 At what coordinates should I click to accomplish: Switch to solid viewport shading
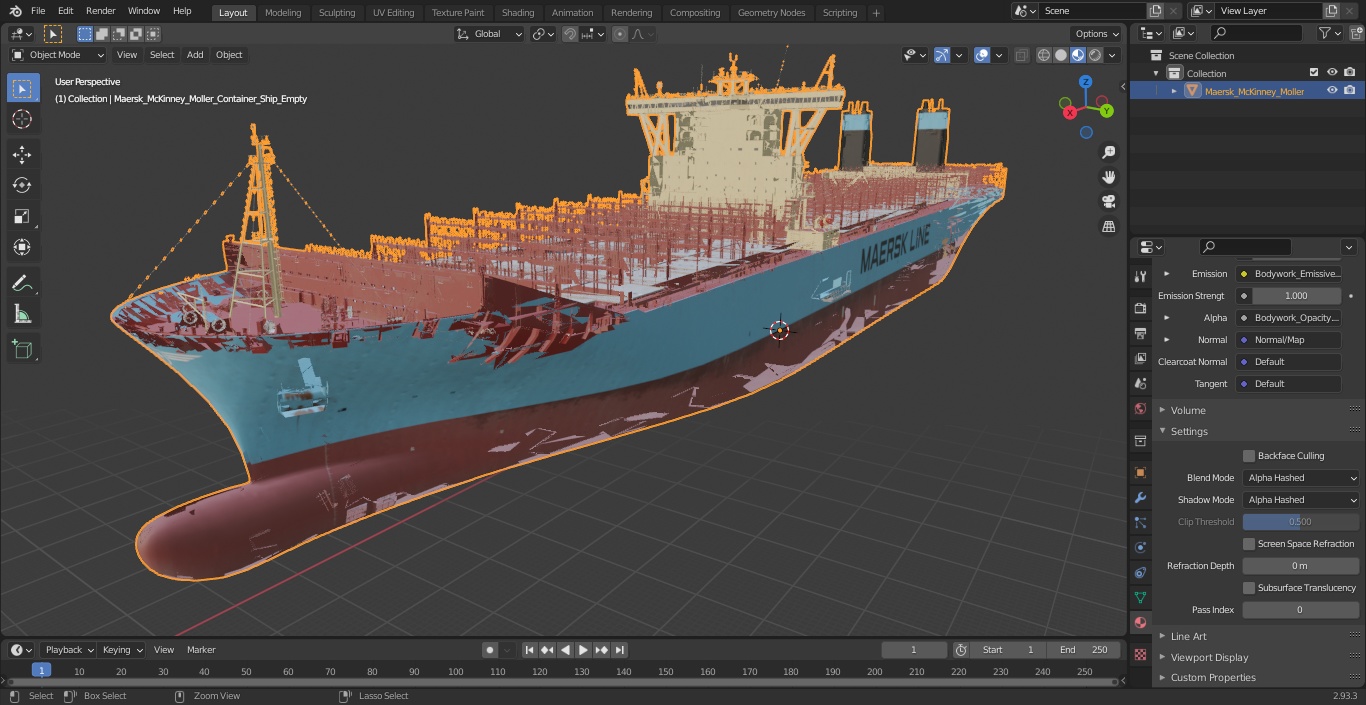coord(1061,55)
